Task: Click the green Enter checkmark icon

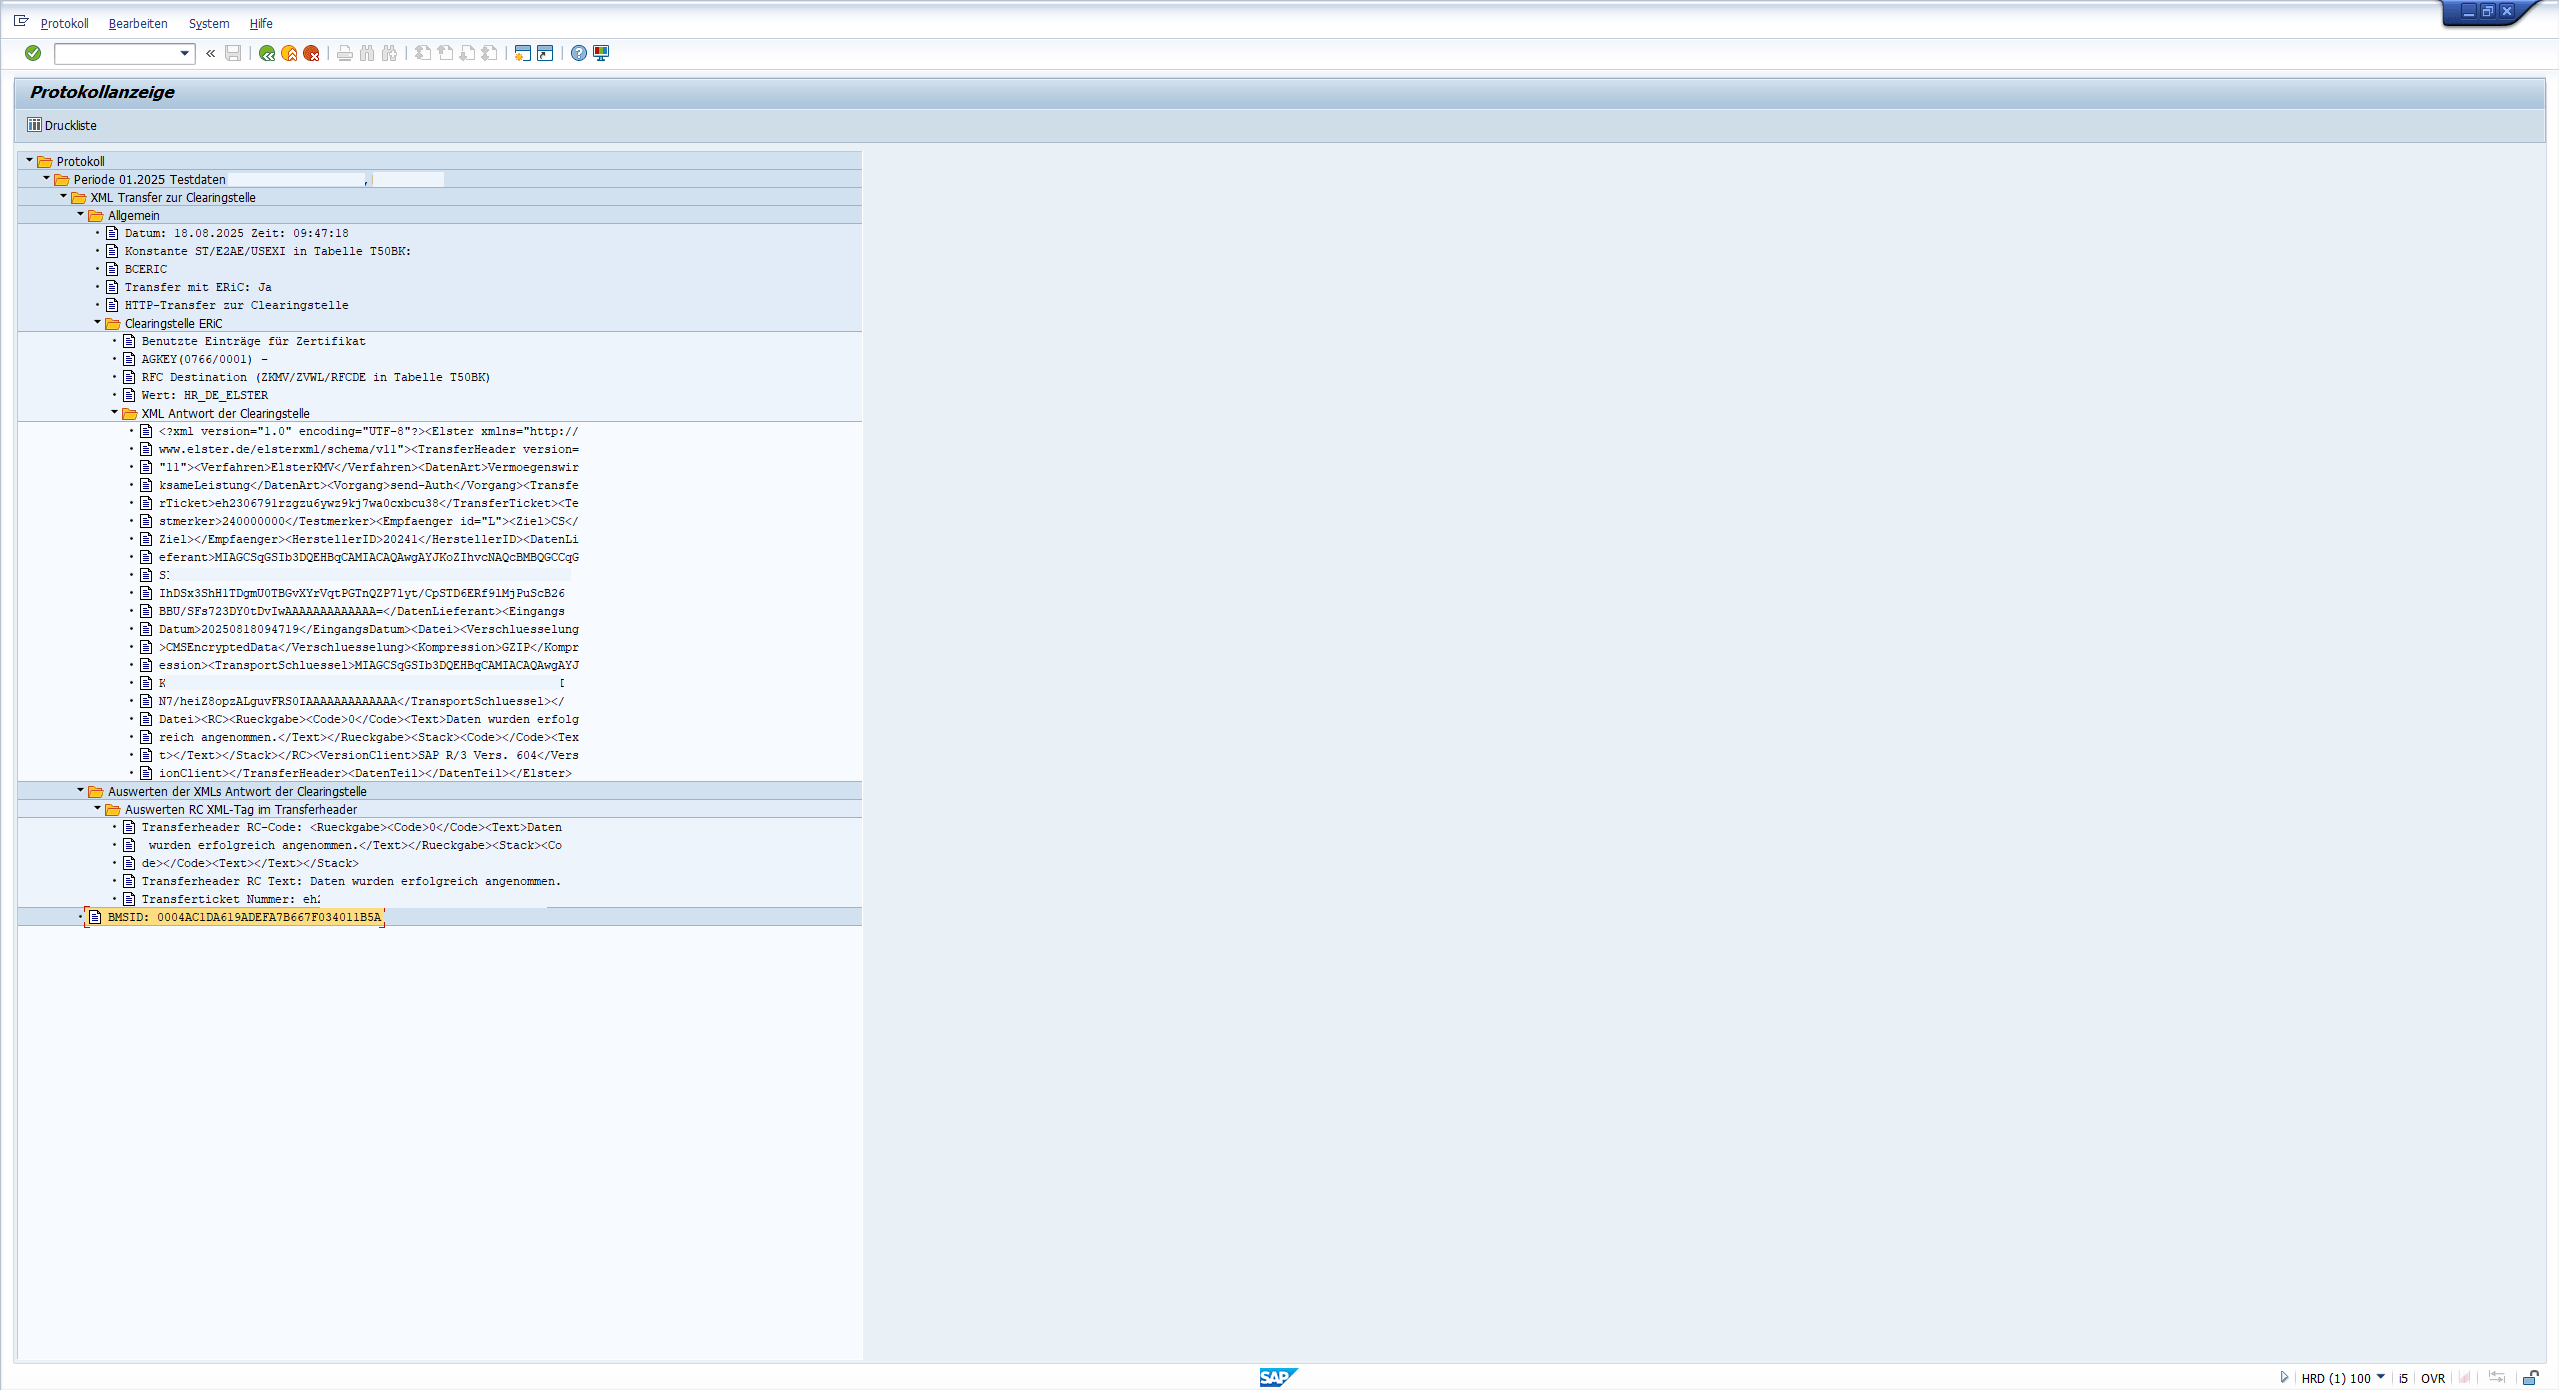Action: (33, 53)
